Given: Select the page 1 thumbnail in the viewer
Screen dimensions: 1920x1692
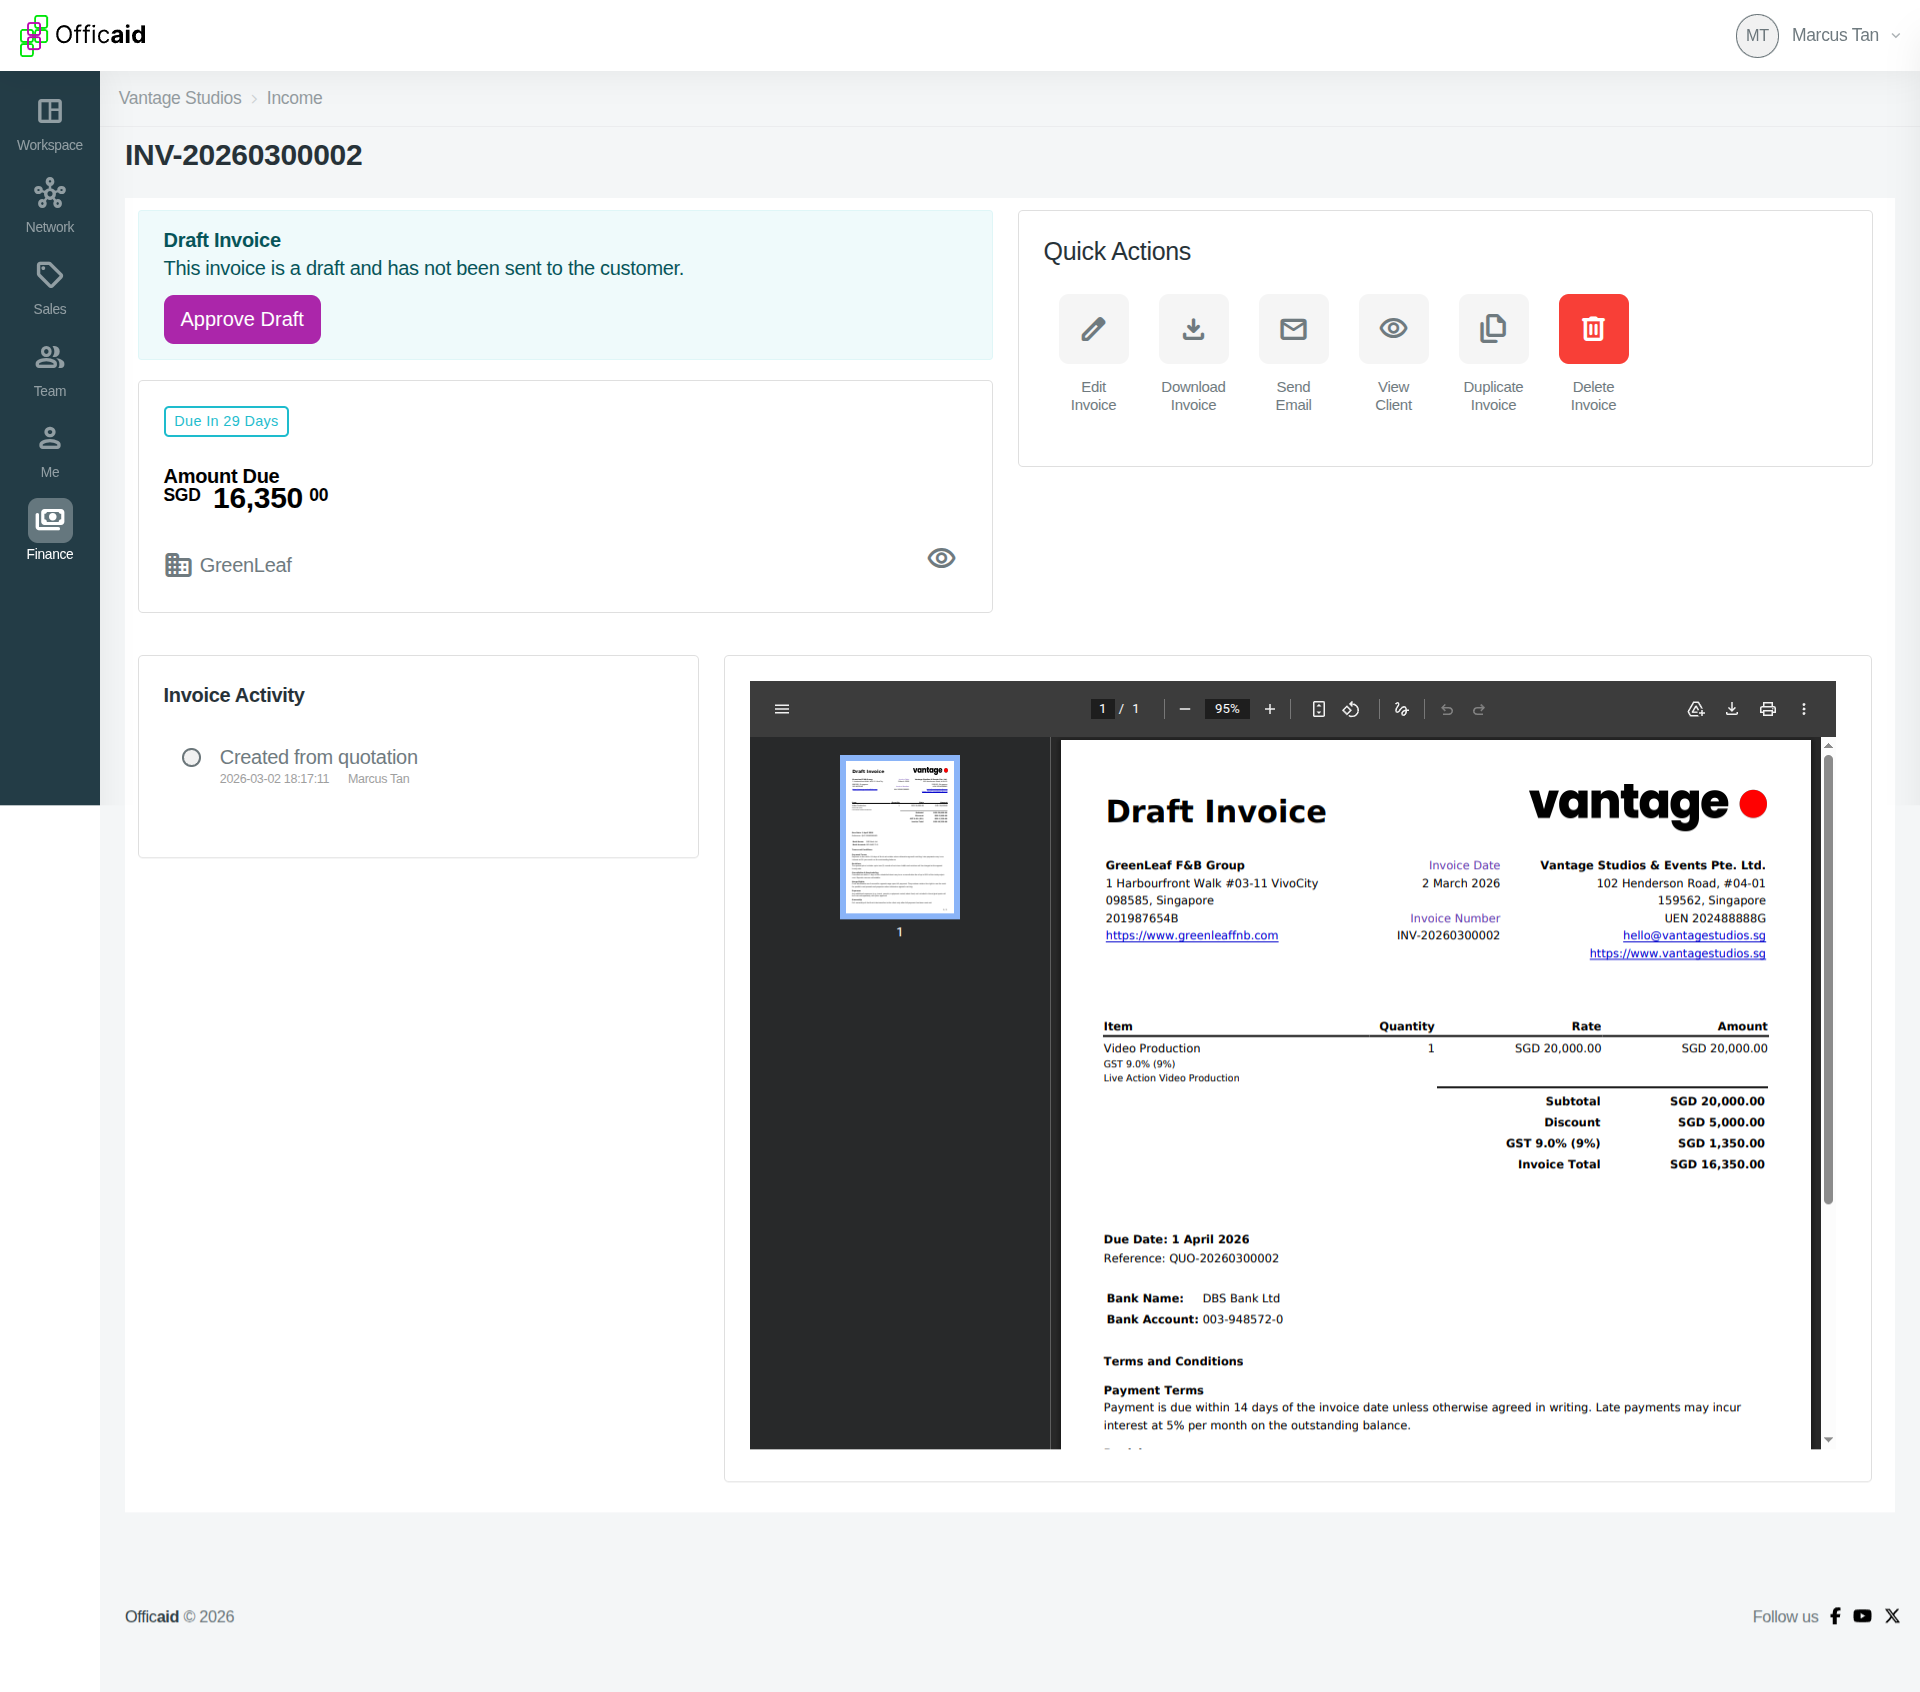Looking at the screenshot, I should point(898,837).
